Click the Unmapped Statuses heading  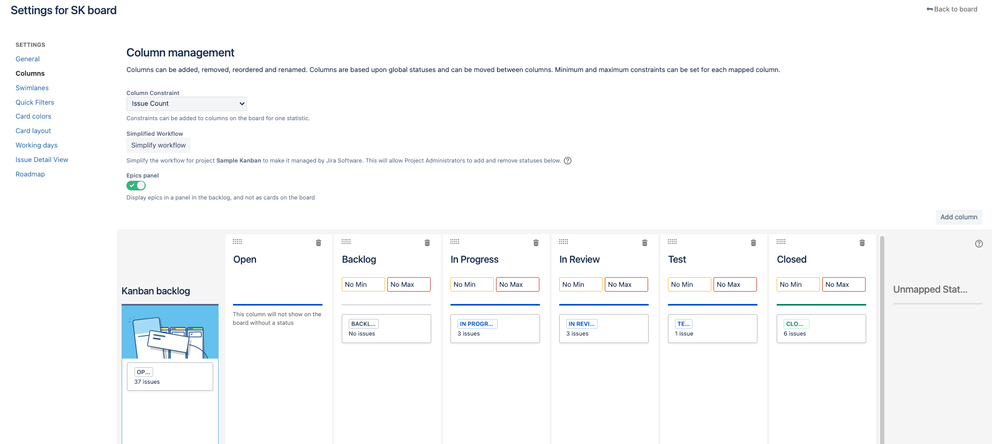(930, 289)
